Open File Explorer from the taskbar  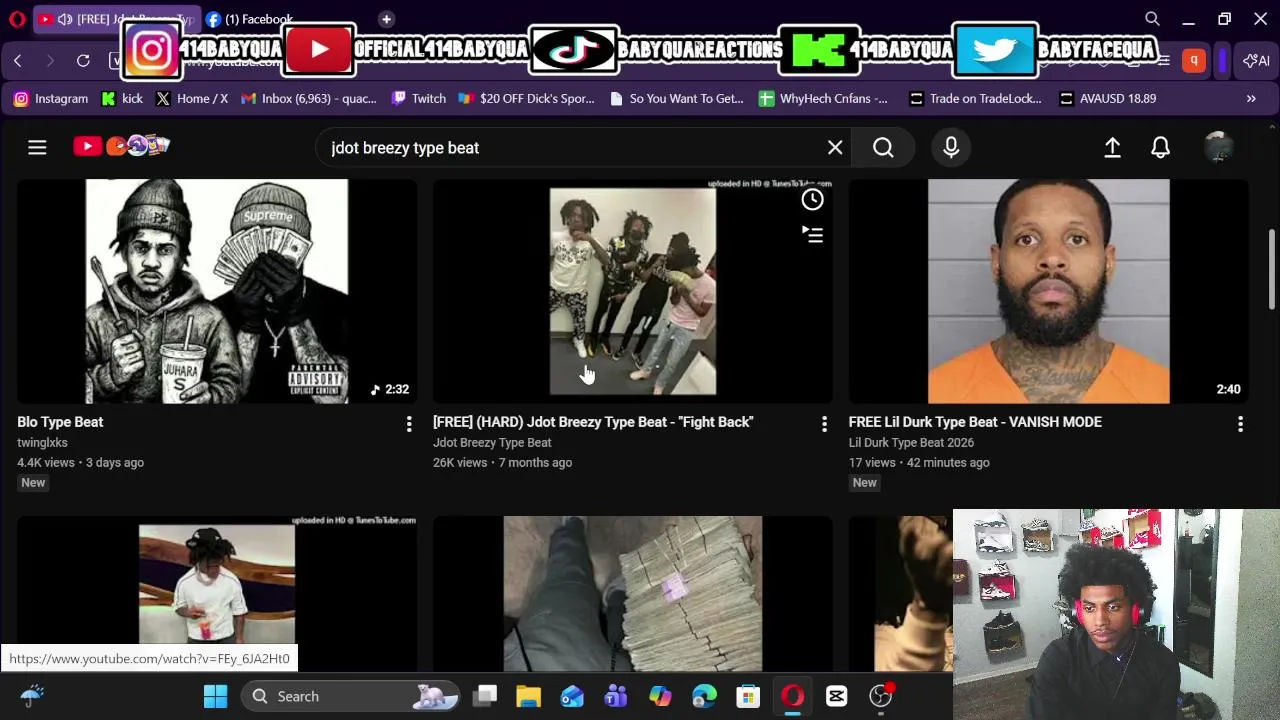click(528, 696)
